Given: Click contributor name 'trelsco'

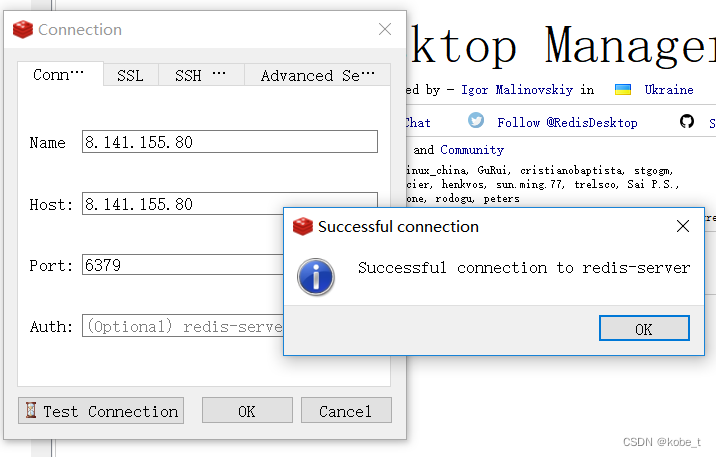Looking at the screenshot, I should point(595,184).
